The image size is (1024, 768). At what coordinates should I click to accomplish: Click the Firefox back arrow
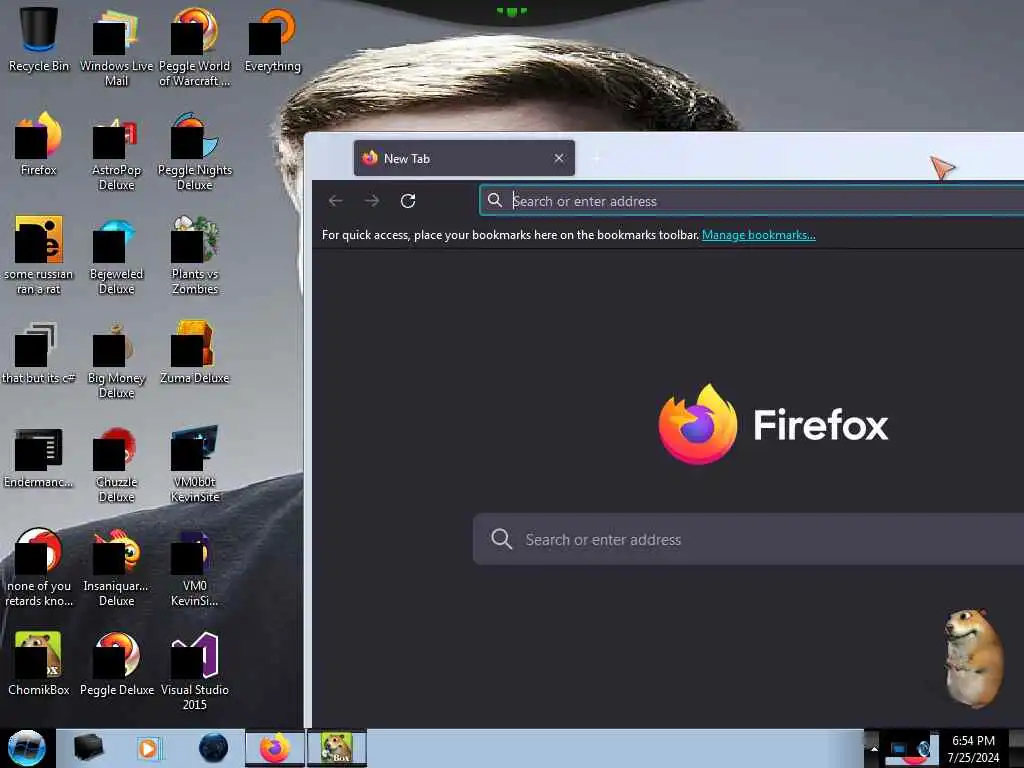(x=336, y=201)
